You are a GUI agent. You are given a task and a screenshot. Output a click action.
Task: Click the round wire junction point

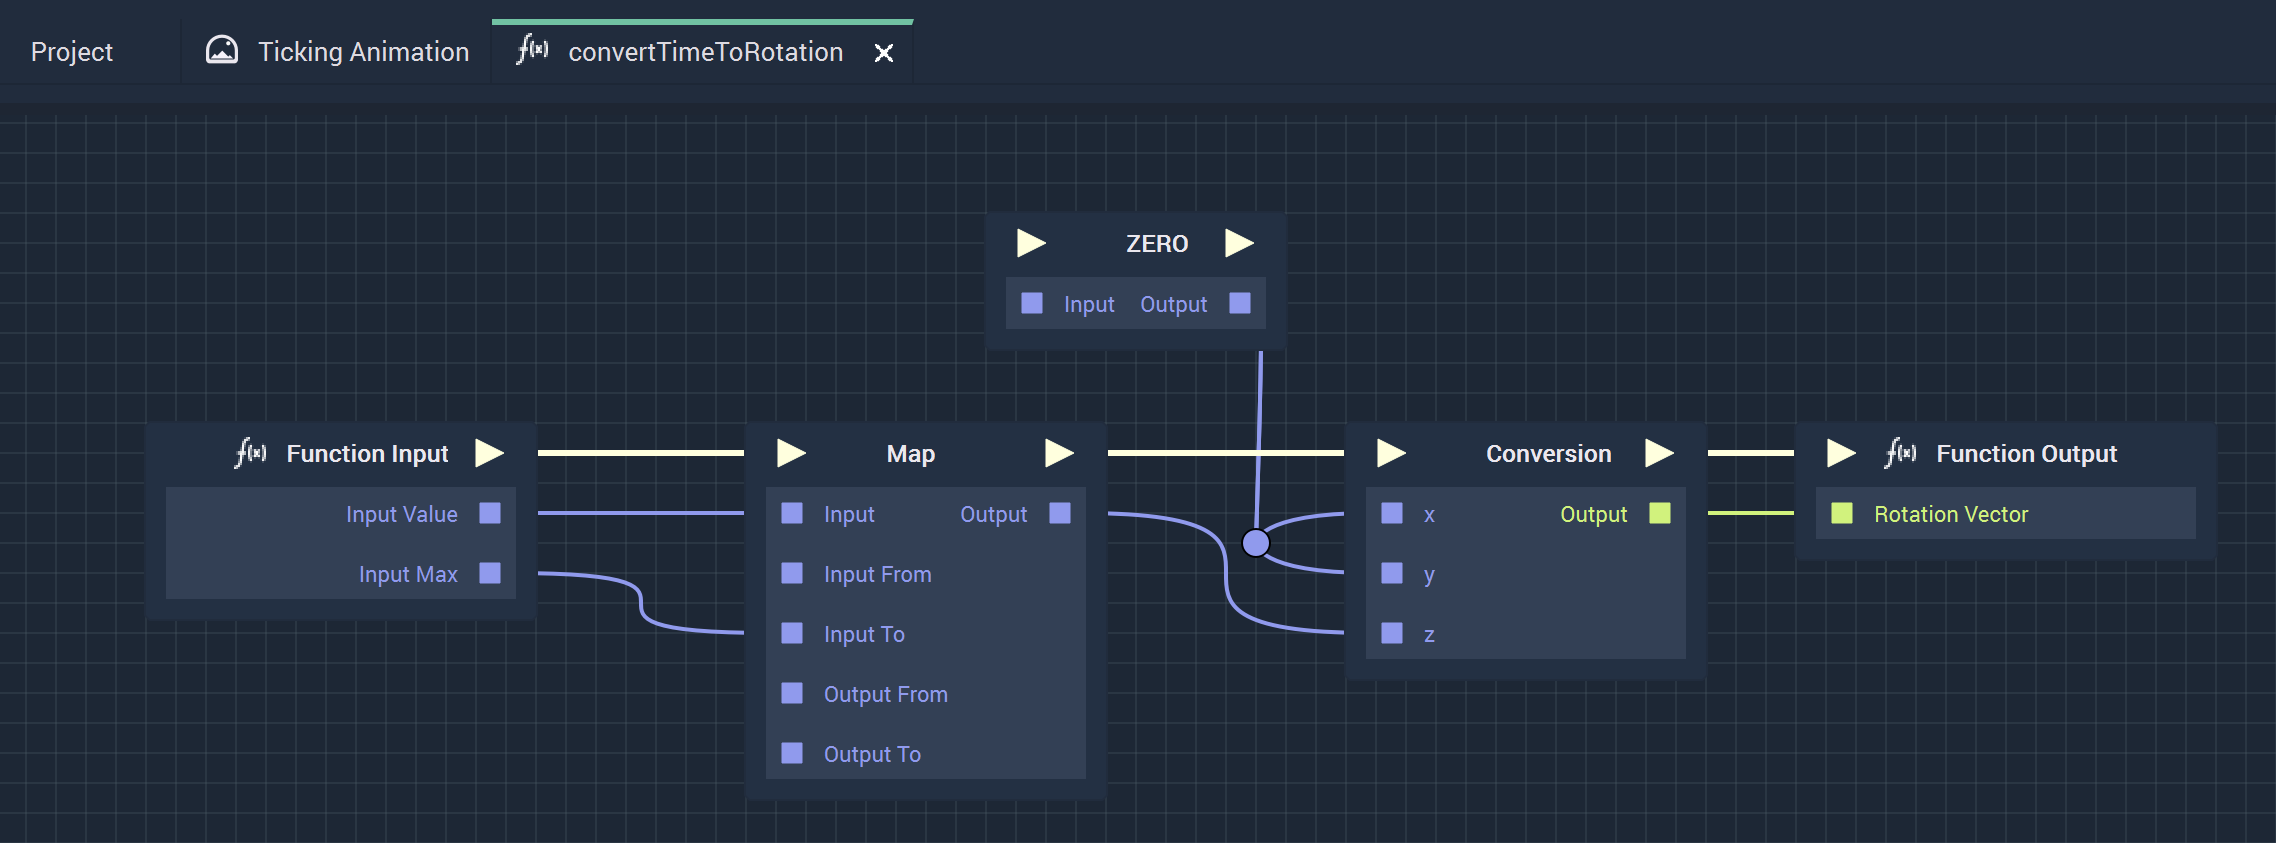[1256, 543]
